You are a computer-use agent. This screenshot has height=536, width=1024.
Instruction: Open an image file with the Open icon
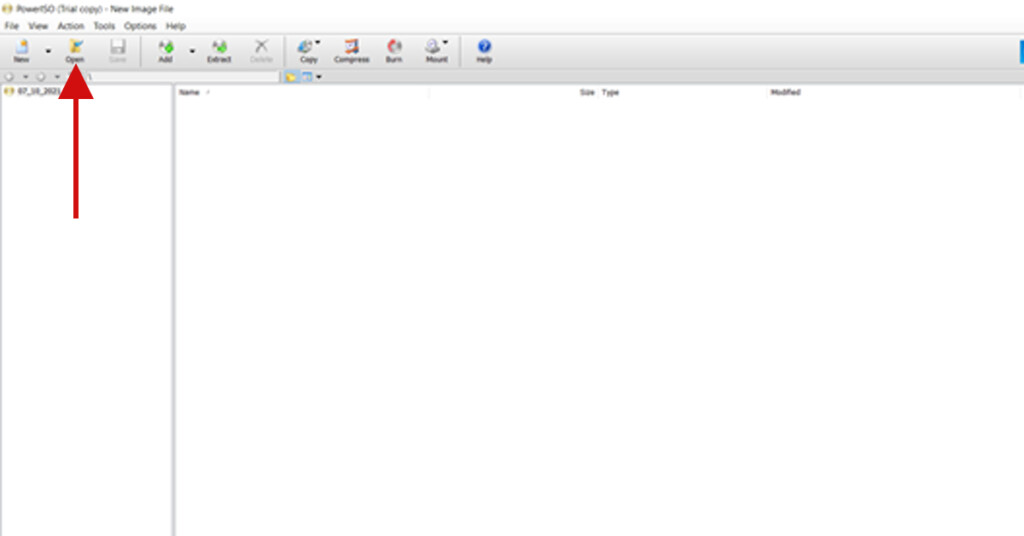pyautogui.click(x=75, y=50)
